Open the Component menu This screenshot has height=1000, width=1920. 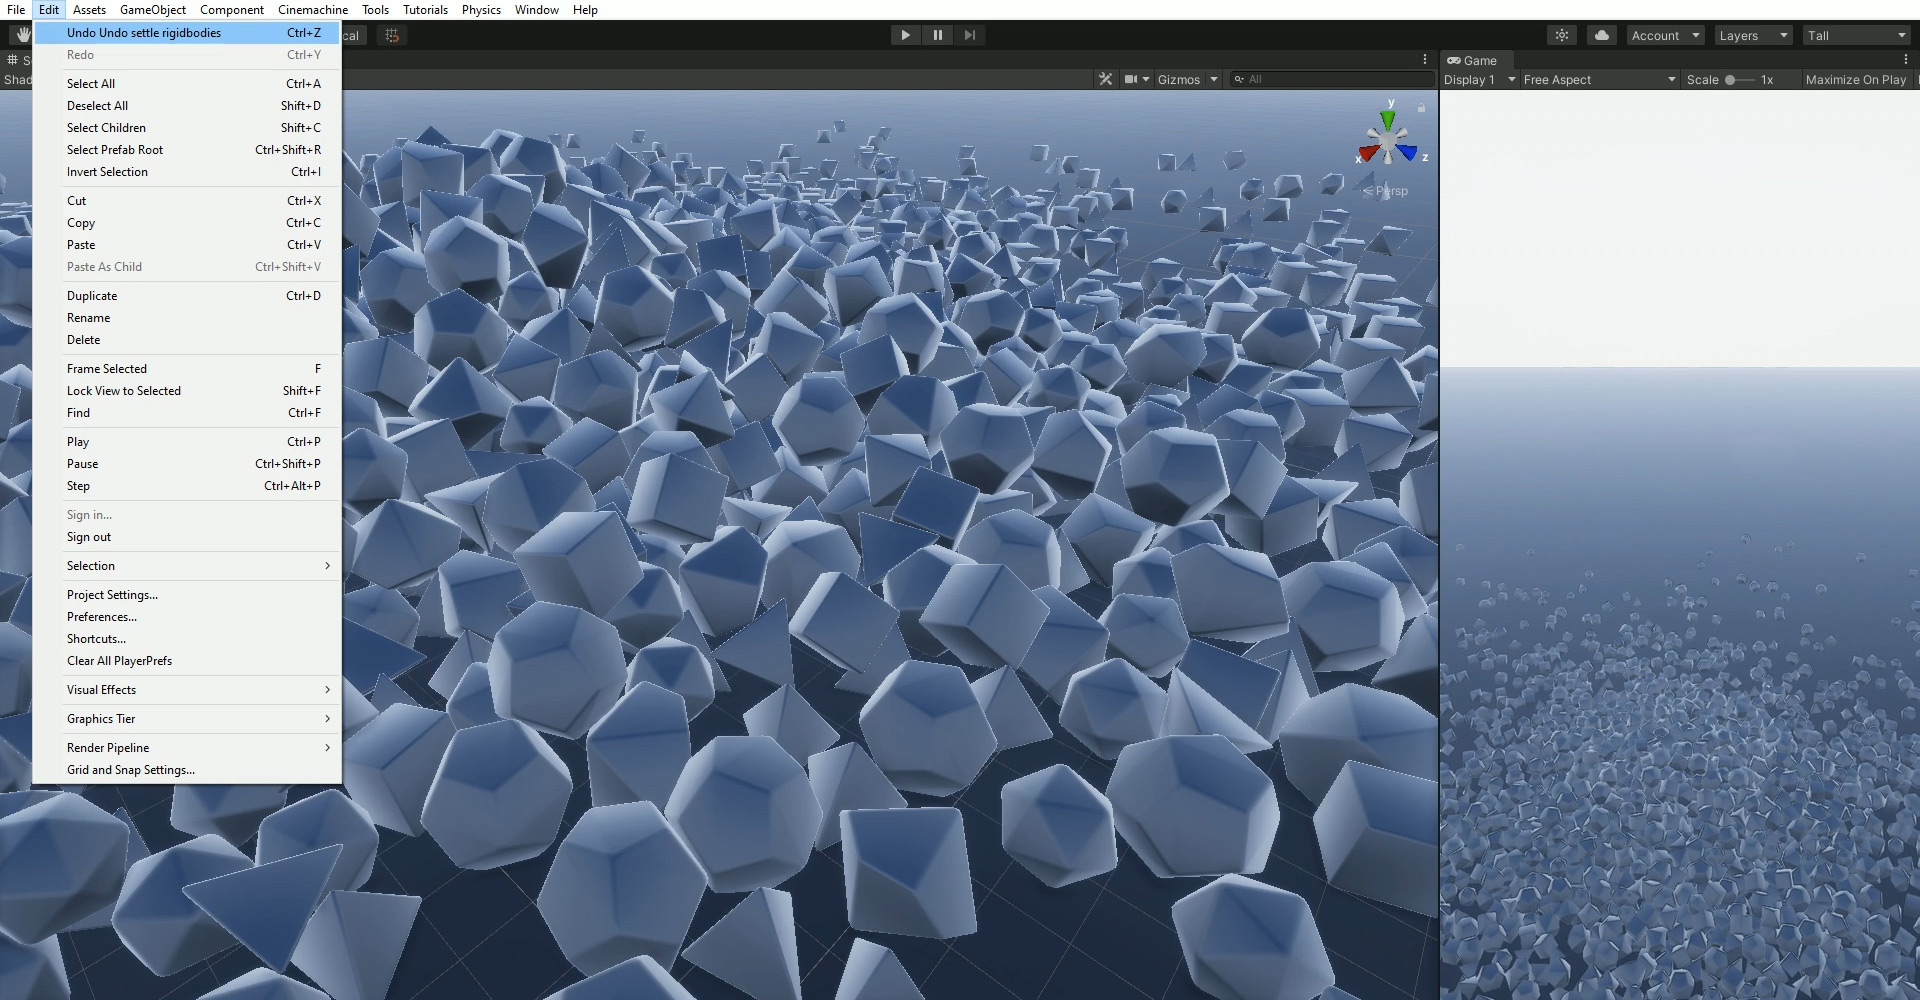[x=232, y=9]
